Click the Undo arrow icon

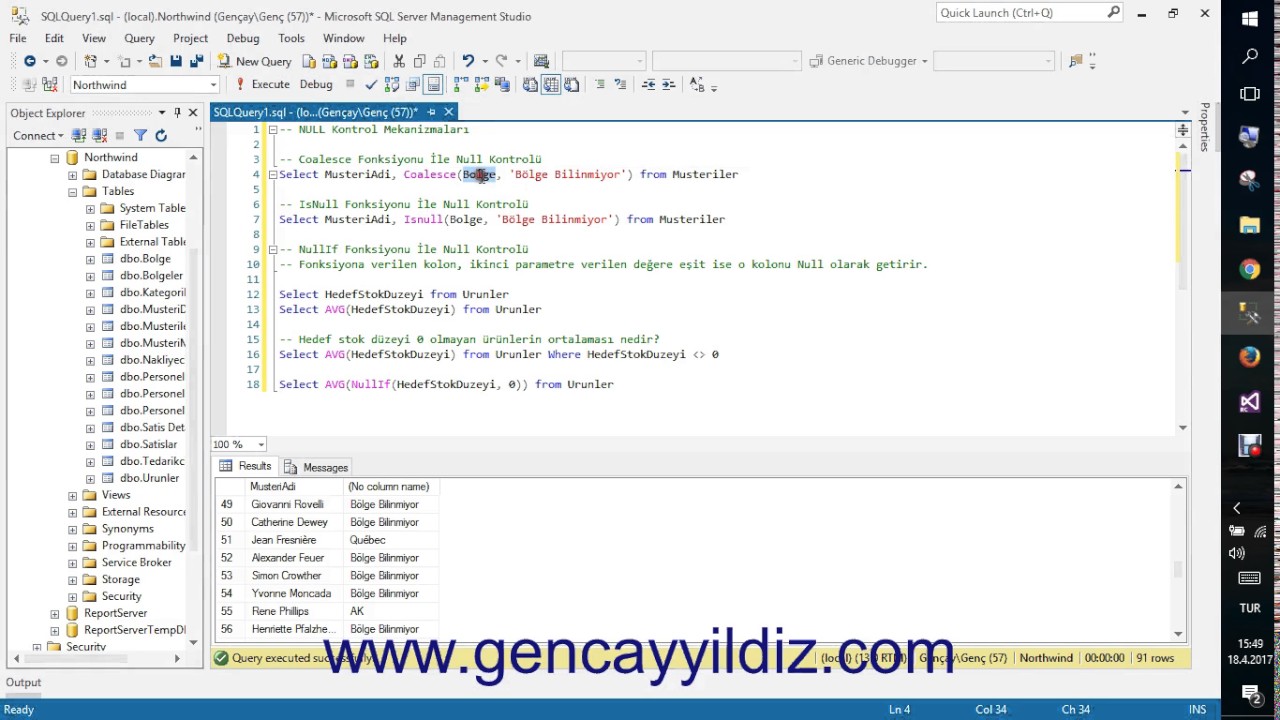(x=467, y=61)
